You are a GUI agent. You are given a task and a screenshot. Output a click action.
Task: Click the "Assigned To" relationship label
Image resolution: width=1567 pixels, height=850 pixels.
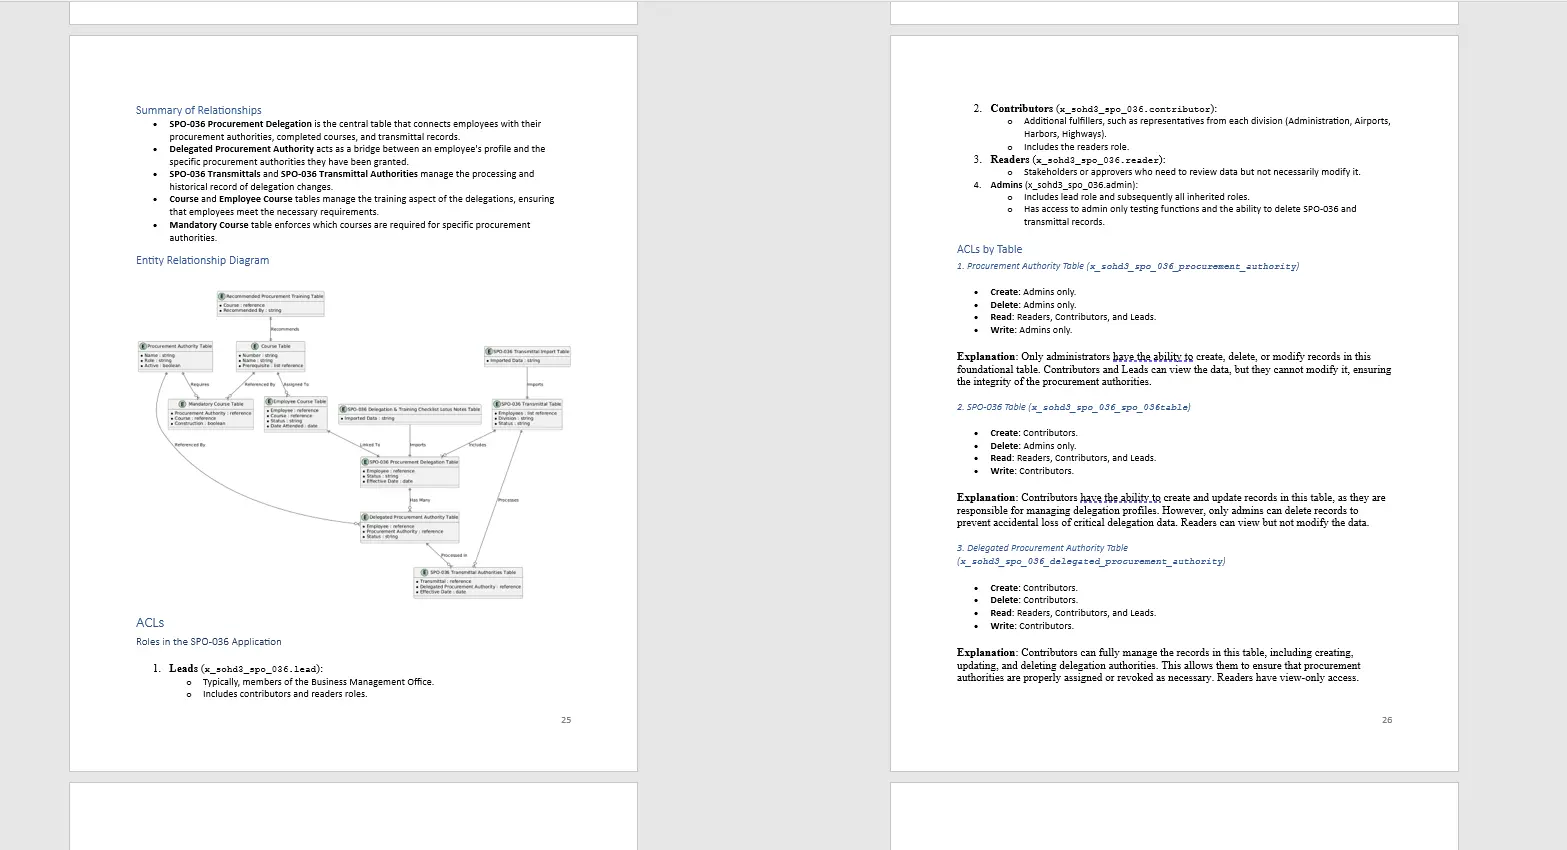coord(296,384)
